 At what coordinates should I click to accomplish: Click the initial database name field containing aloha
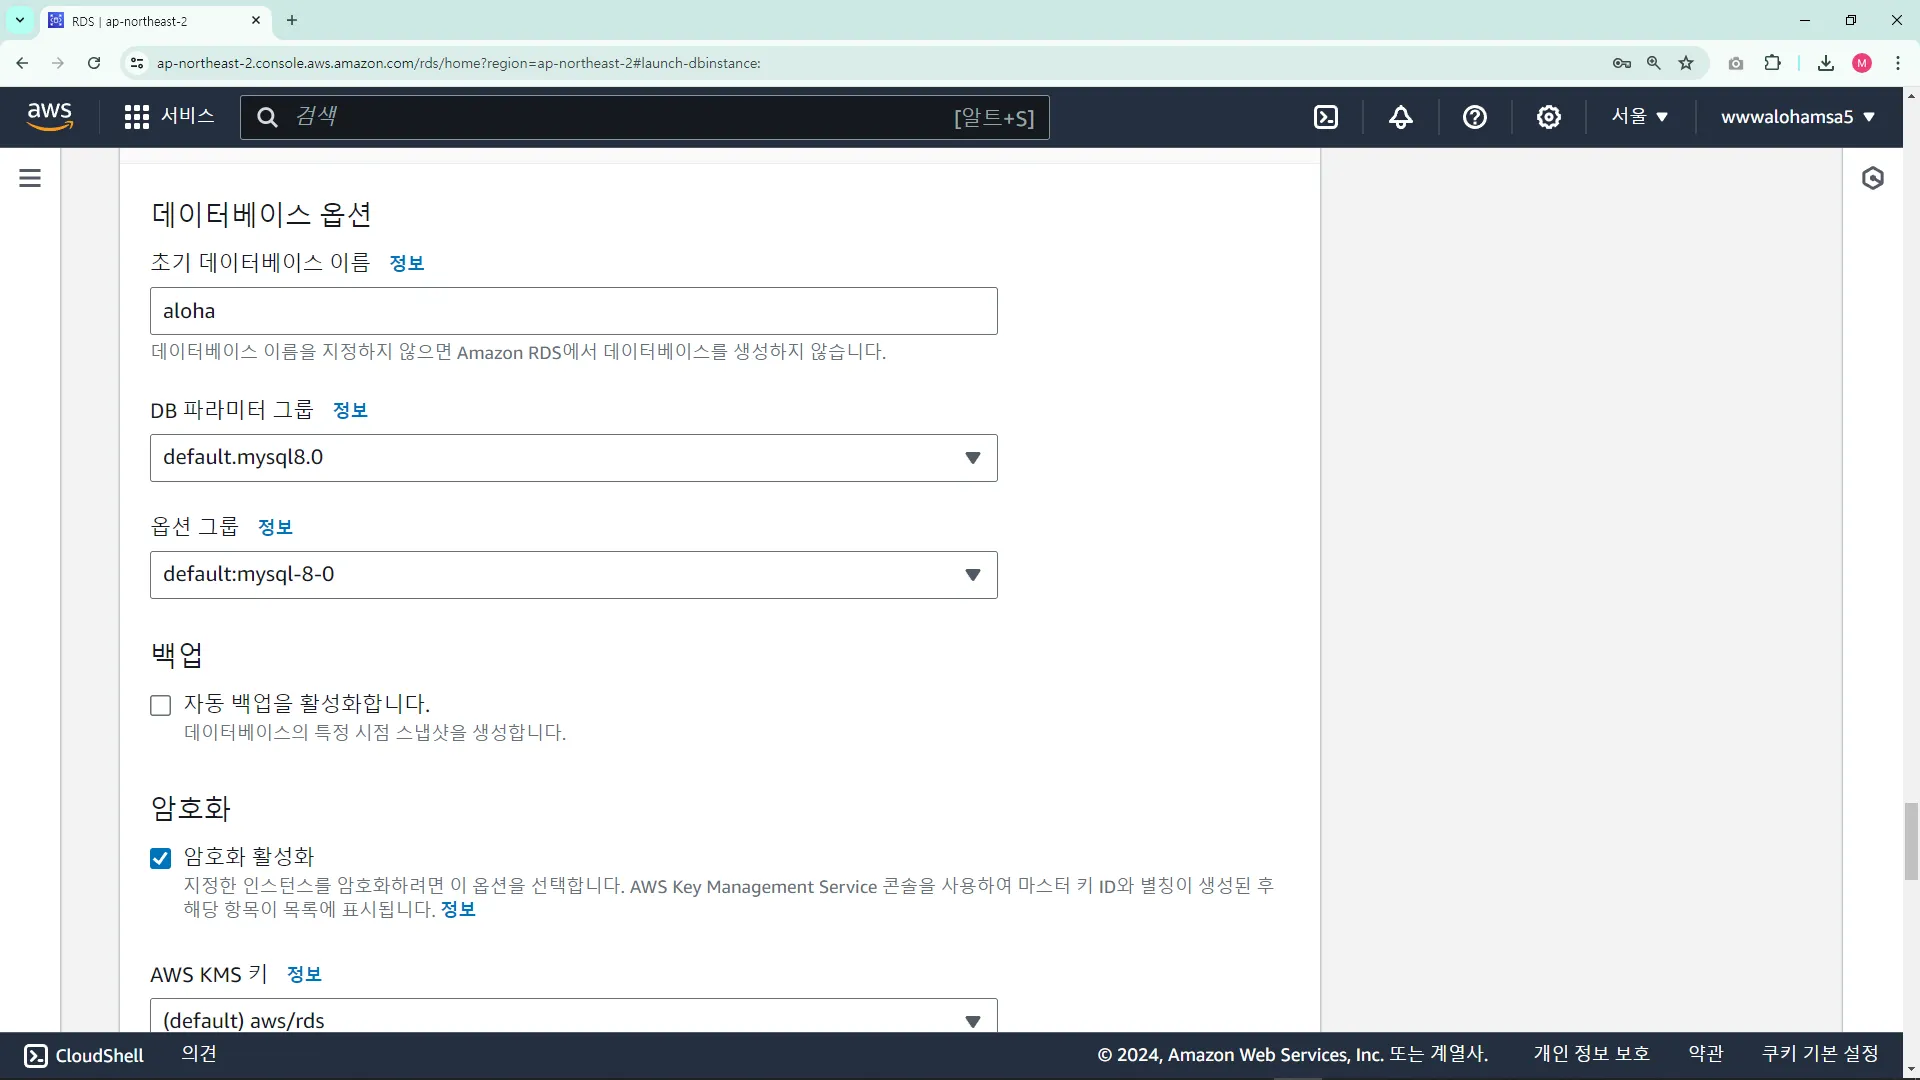[x=573, y=311]
